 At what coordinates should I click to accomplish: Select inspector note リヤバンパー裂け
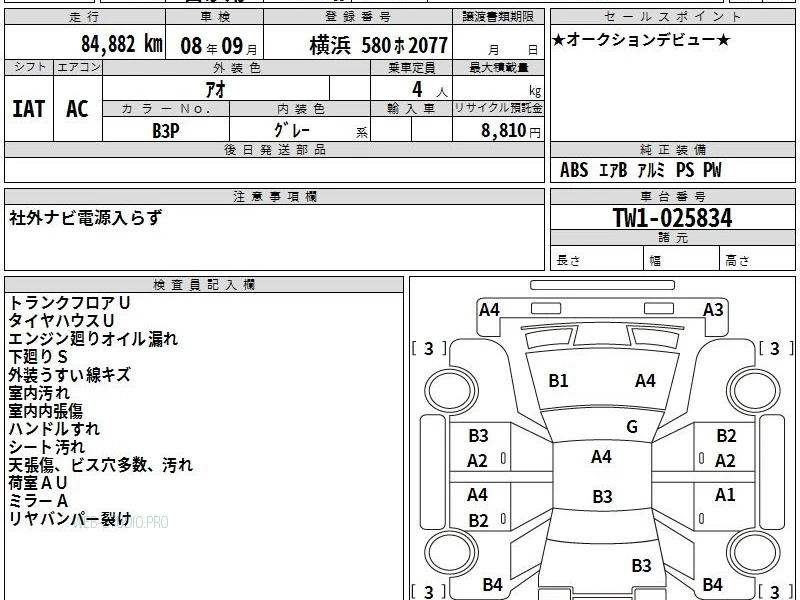(x=70, y=519)
